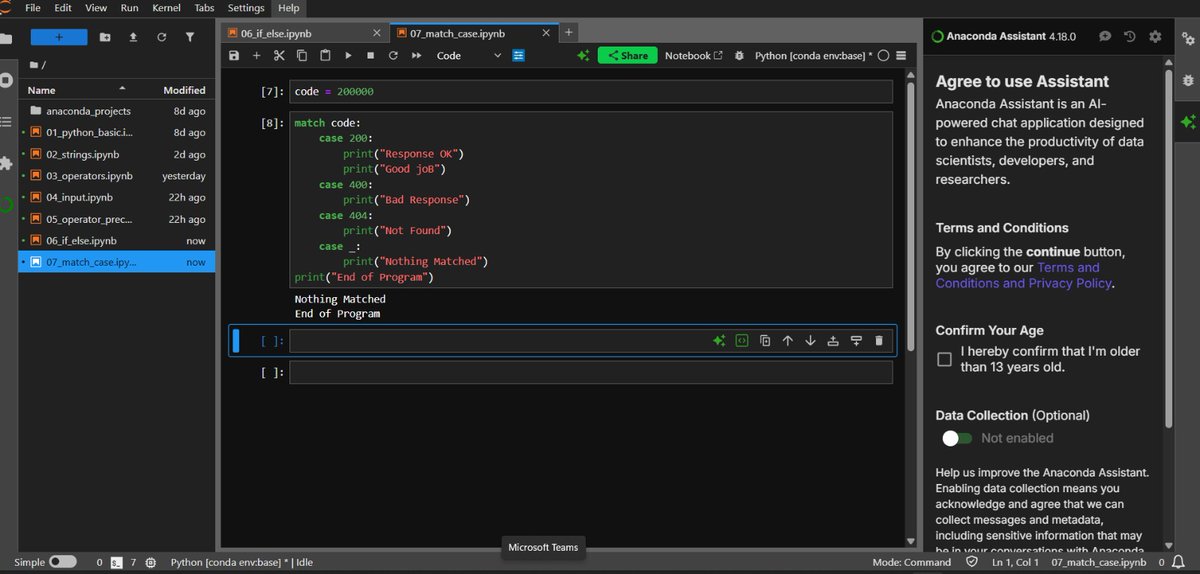Insert a cell below the active cell
The width and height of the screenshot is (1200, 574).
point(856,341)
